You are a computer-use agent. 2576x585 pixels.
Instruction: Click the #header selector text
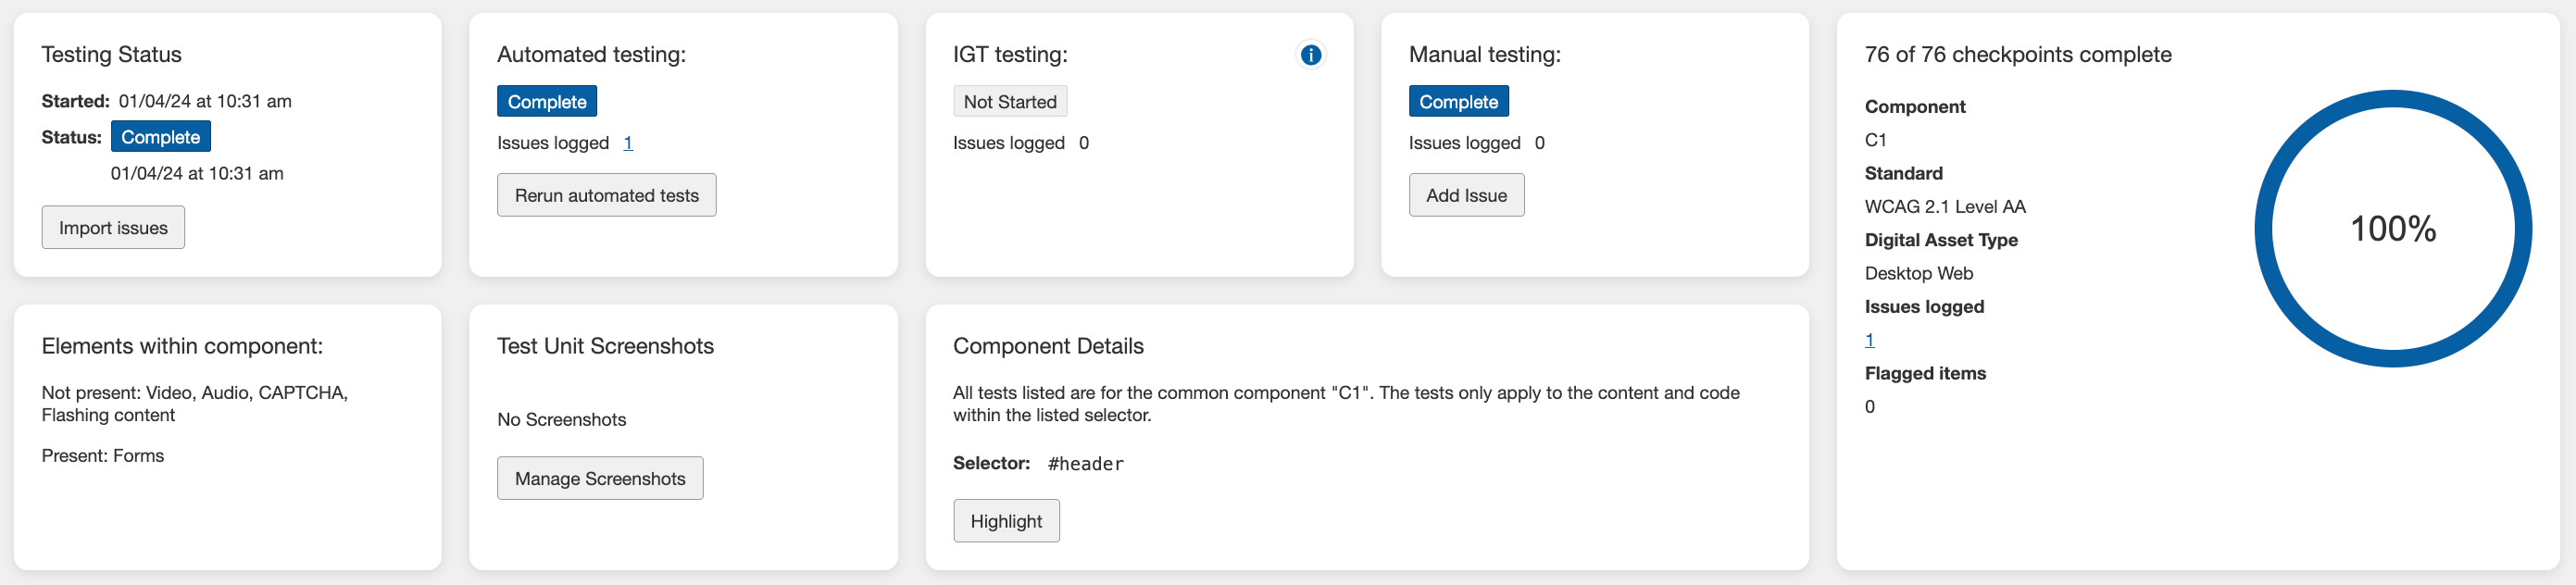[x=1085, y=464]
